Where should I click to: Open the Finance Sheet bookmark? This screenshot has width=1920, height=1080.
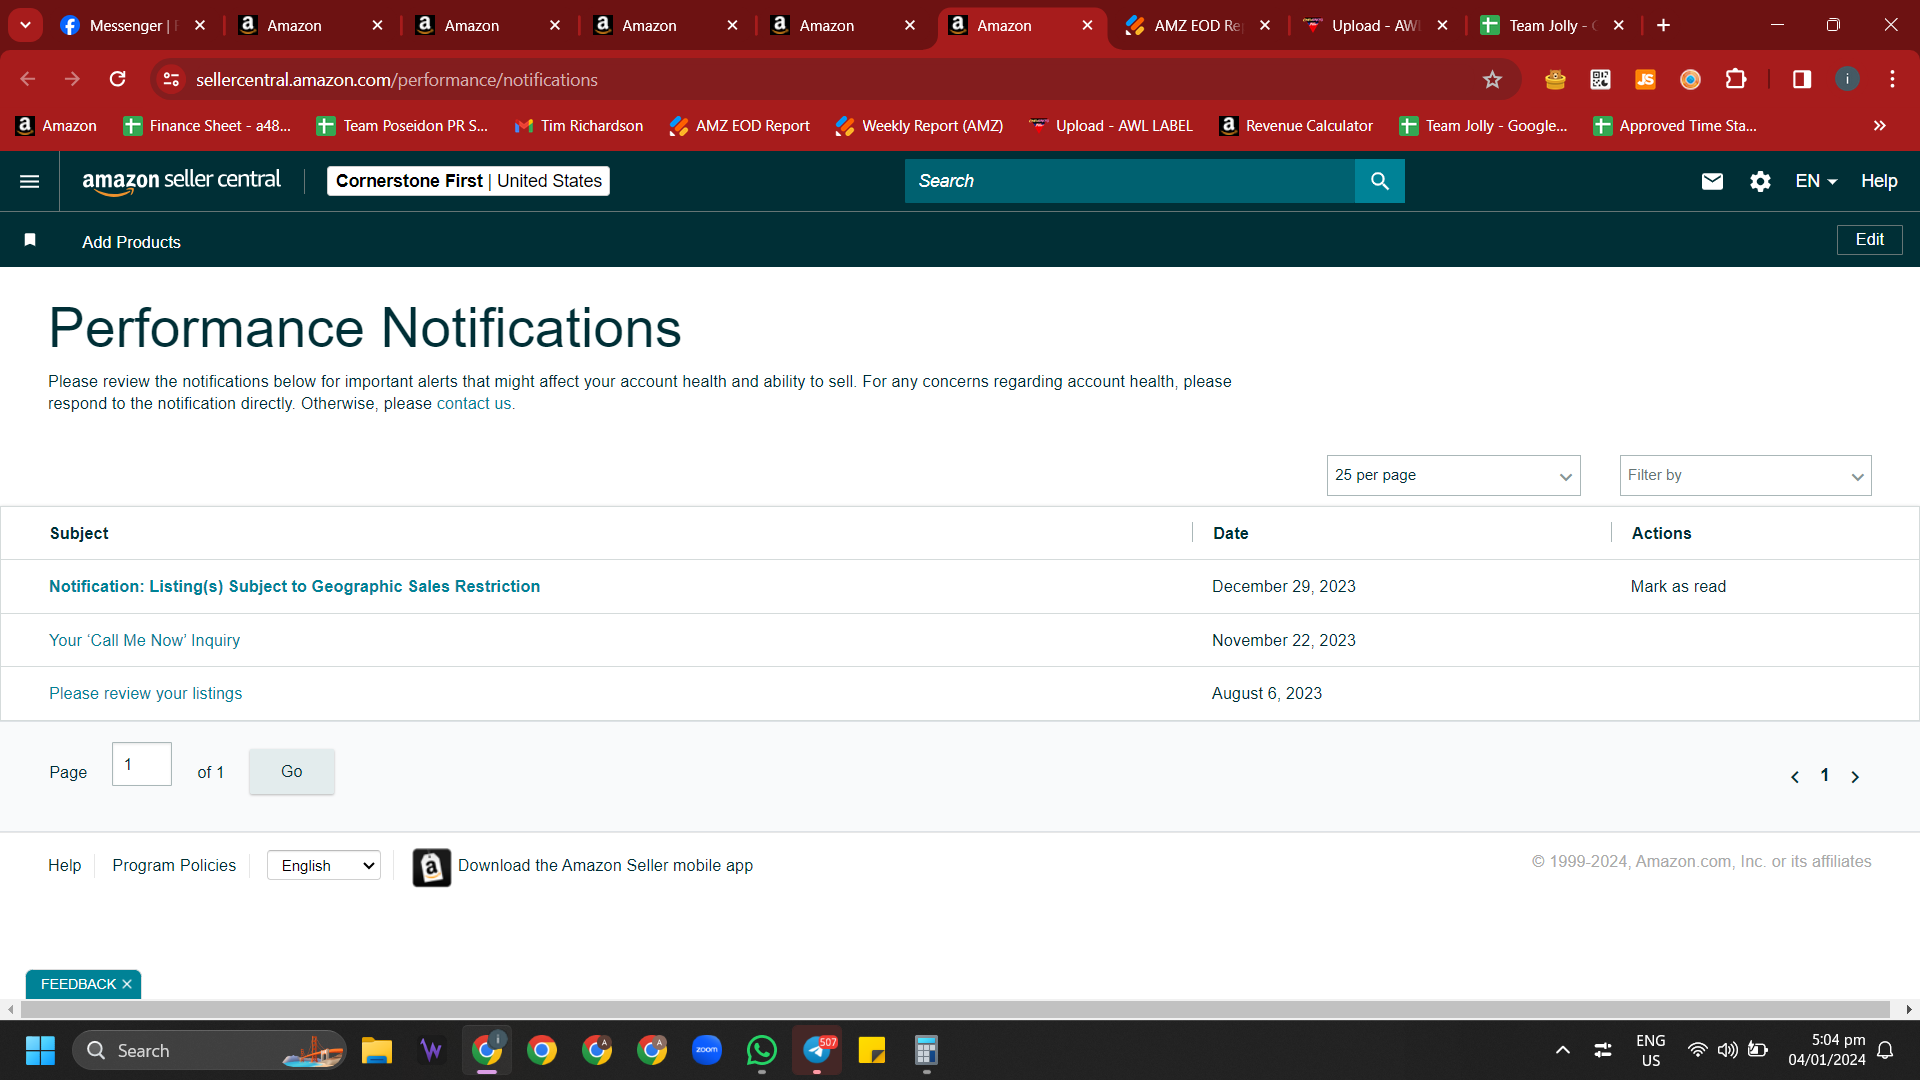[x=207, y=125]
